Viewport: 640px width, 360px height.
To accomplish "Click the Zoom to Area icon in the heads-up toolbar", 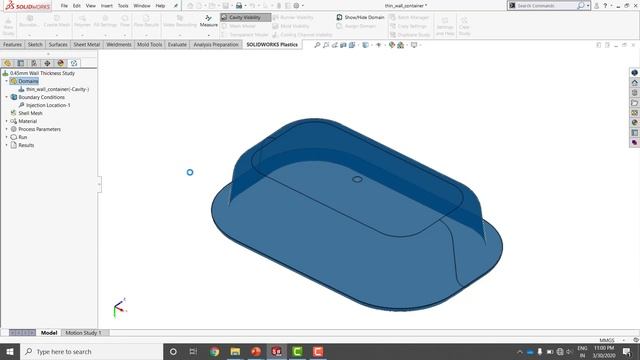I will [x=326, y=45].
